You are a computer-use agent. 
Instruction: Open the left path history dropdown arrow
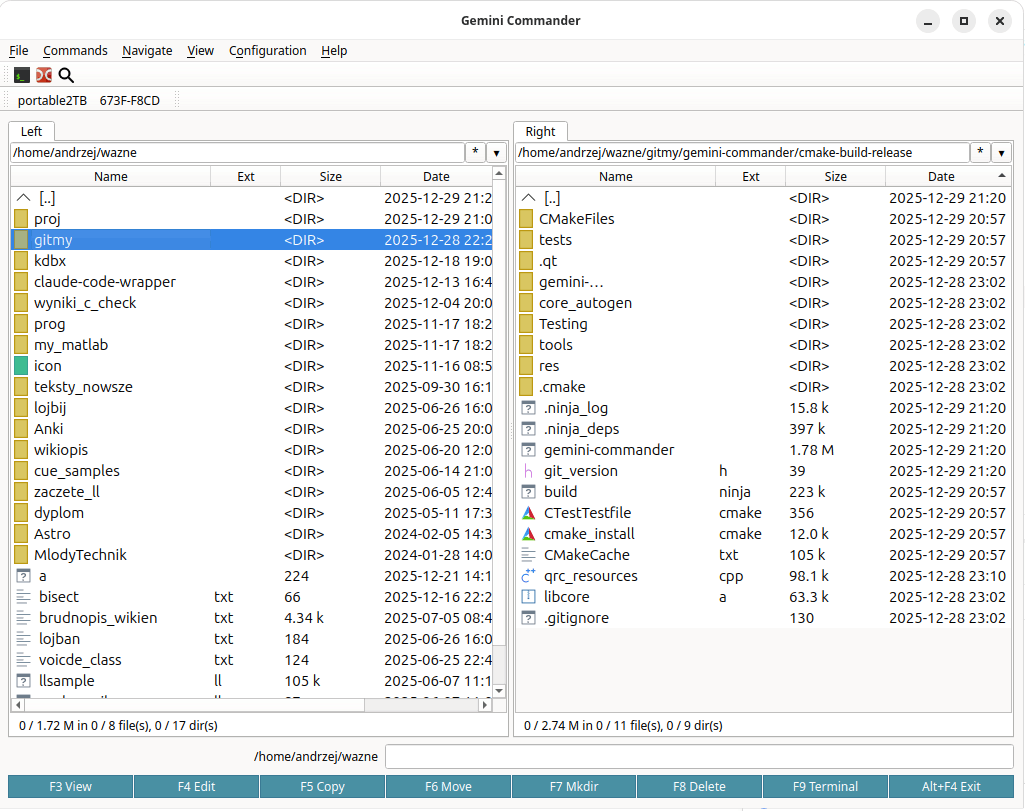(x=497, y=152)
